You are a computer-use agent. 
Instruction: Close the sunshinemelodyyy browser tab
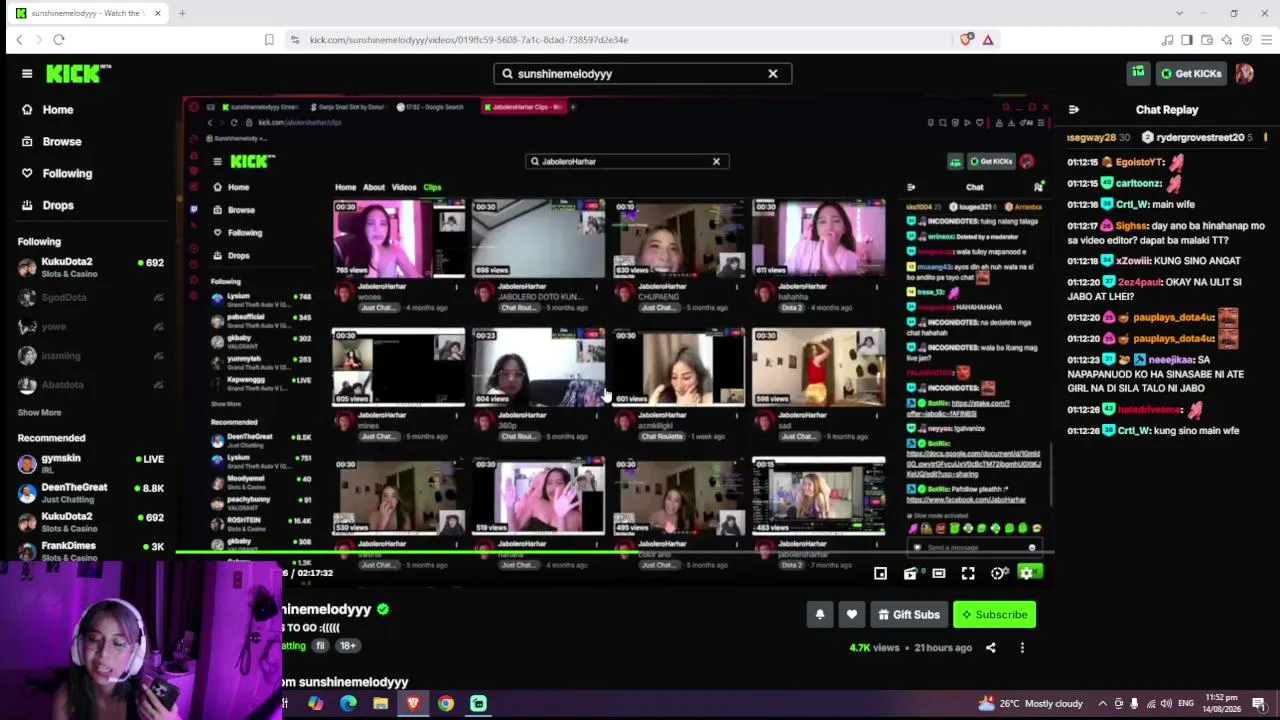click(157, 13)
